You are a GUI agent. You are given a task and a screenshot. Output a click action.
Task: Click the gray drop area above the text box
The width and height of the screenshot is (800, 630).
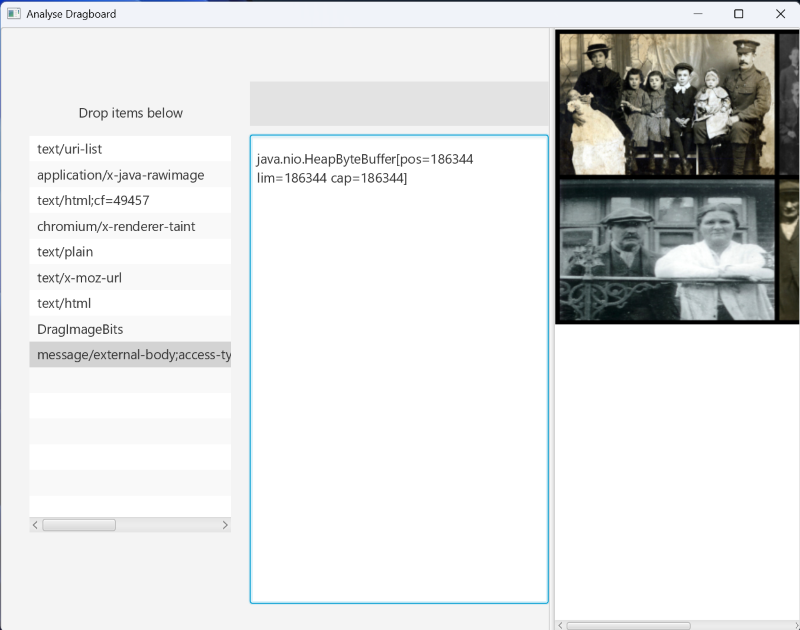tap(399, 104)
